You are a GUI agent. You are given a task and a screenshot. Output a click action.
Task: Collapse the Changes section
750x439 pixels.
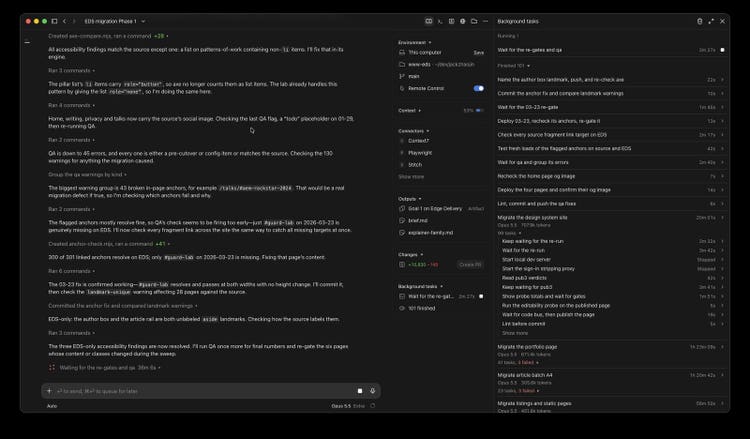(411, 255)
